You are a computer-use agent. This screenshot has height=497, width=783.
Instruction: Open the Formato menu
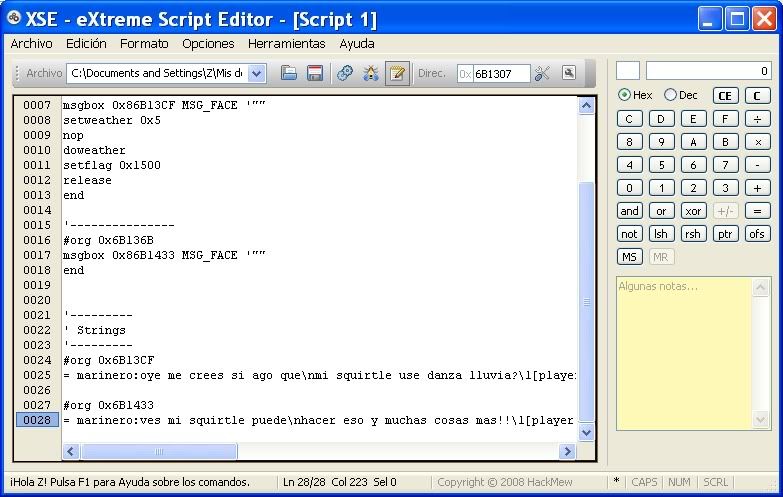click(x=144, y=44)
